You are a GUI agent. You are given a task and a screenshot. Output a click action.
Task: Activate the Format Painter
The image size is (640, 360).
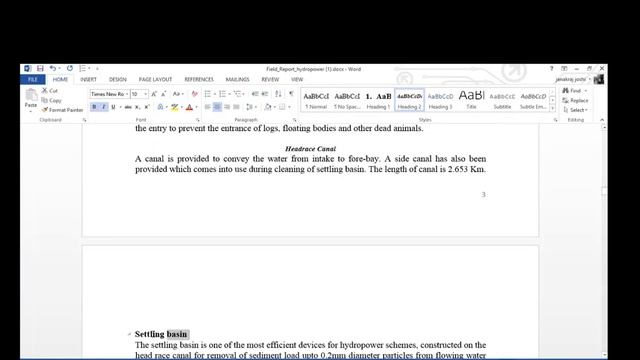click(62, 110)
